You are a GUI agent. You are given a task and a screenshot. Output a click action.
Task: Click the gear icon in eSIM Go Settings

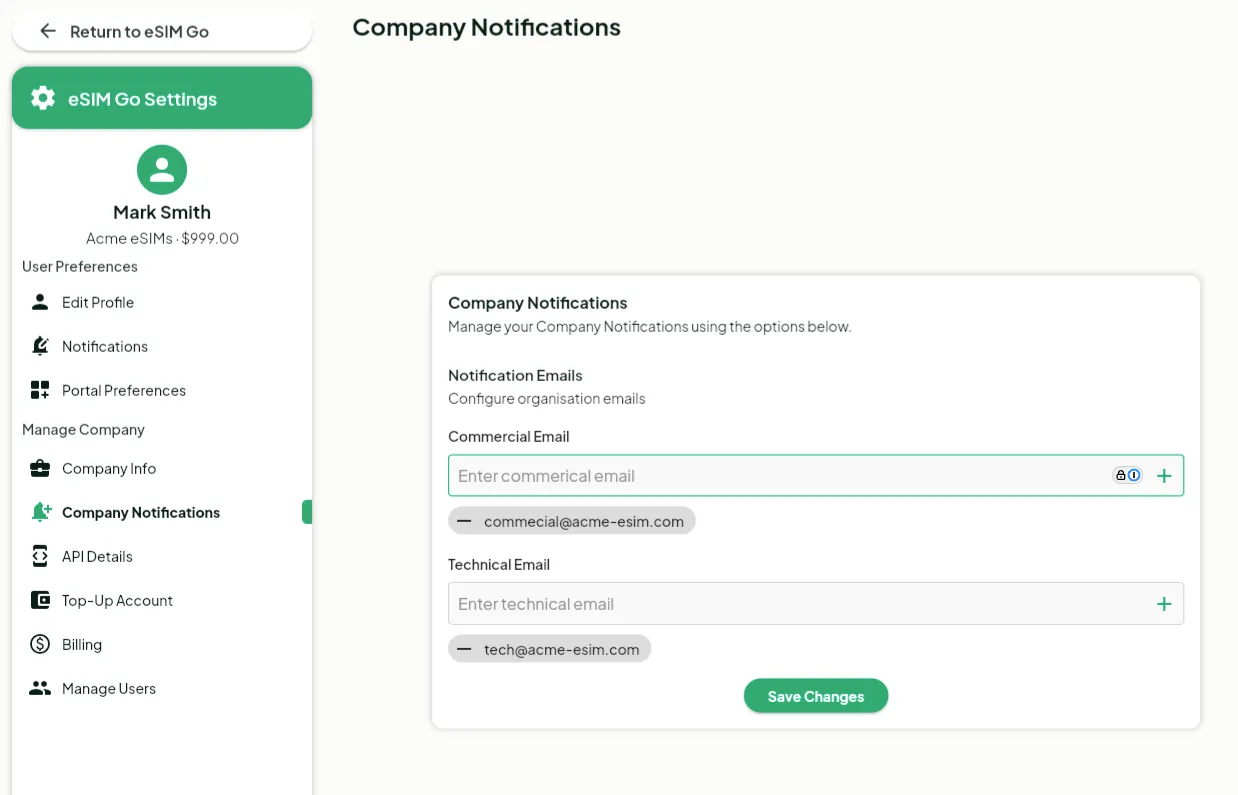click(x=43, y=98)
